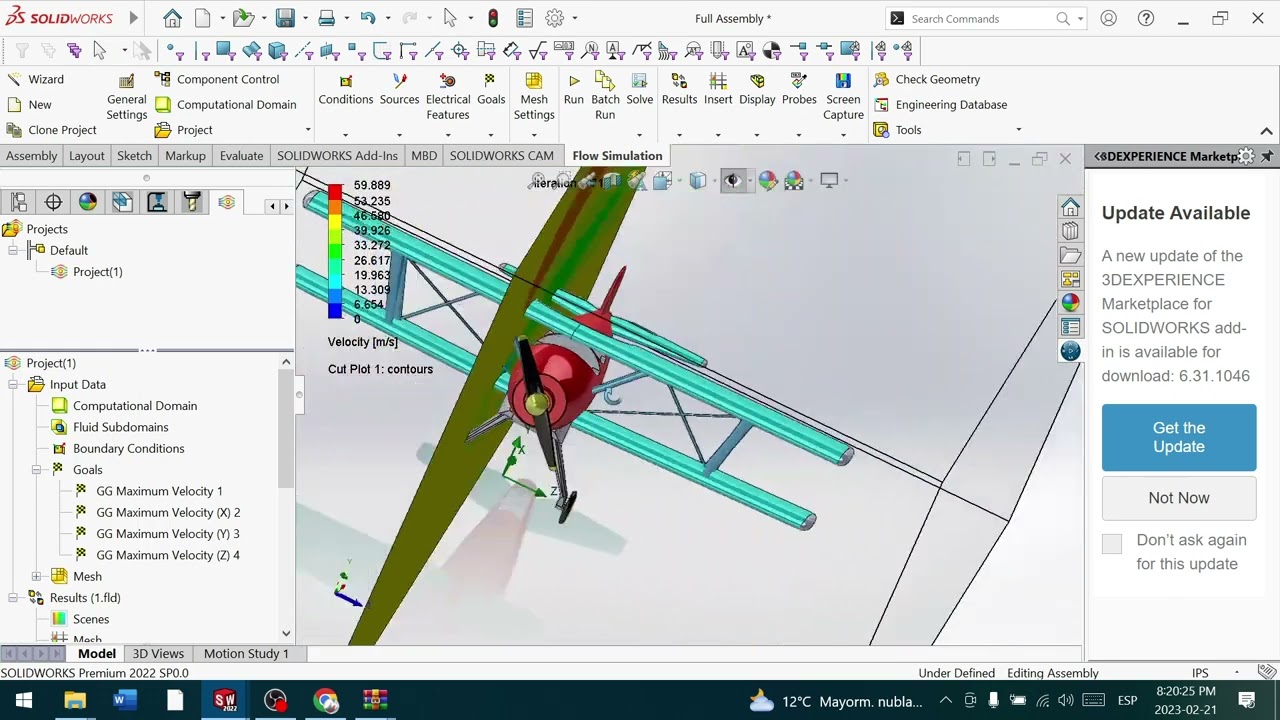Switch to the Evaluate tab

[242, 156]
